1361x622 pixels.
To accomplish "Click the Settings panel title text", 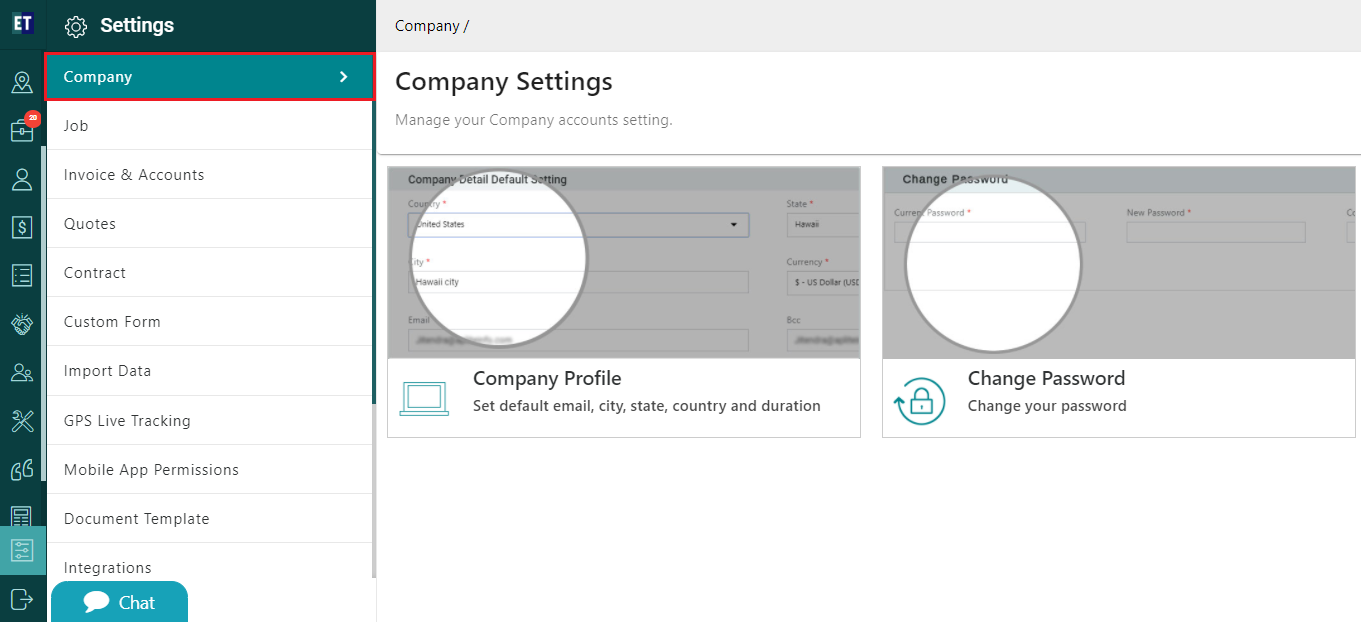I will [x=137, y=26].
